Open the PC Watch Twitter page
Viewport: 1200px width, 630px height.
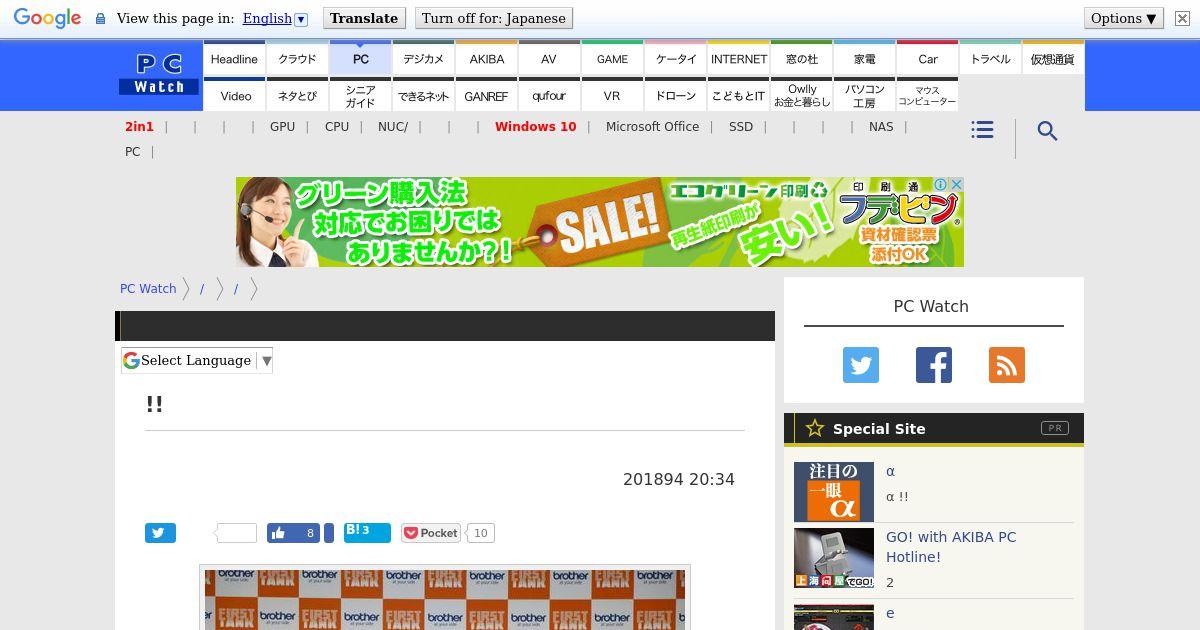tap(860, 365)
